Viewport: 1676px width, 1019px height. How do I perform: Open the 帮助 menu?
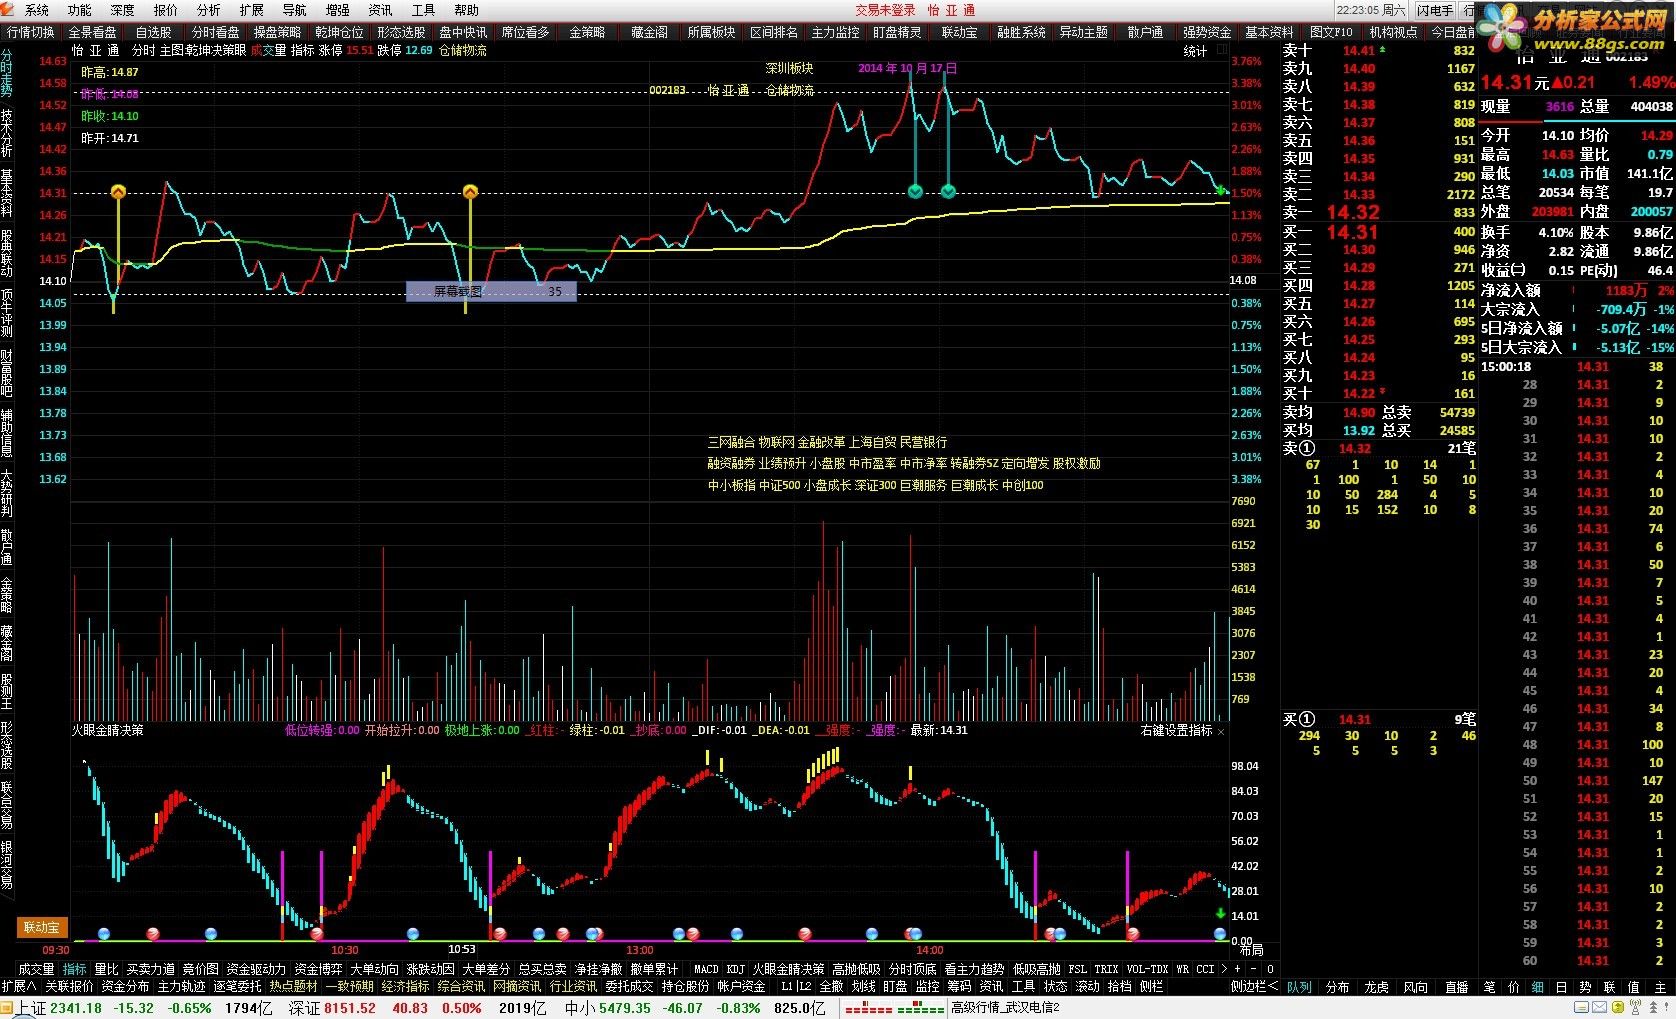[x=466, y=10]
